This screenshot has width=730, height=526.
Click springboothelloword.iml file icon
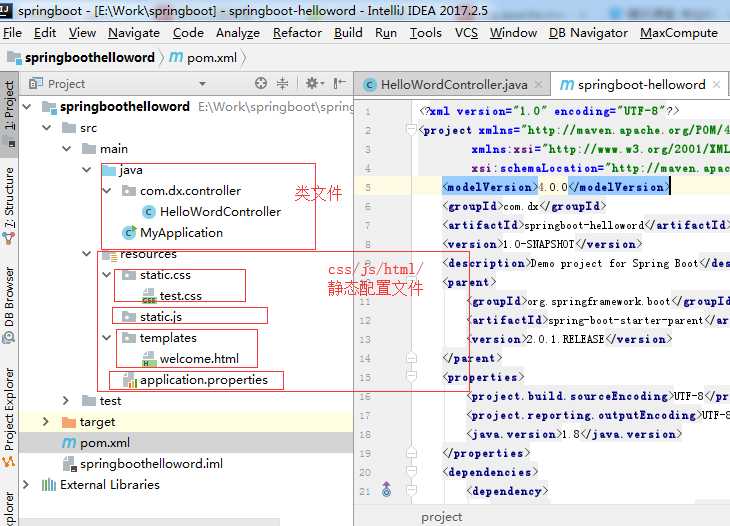pos(69,464)
